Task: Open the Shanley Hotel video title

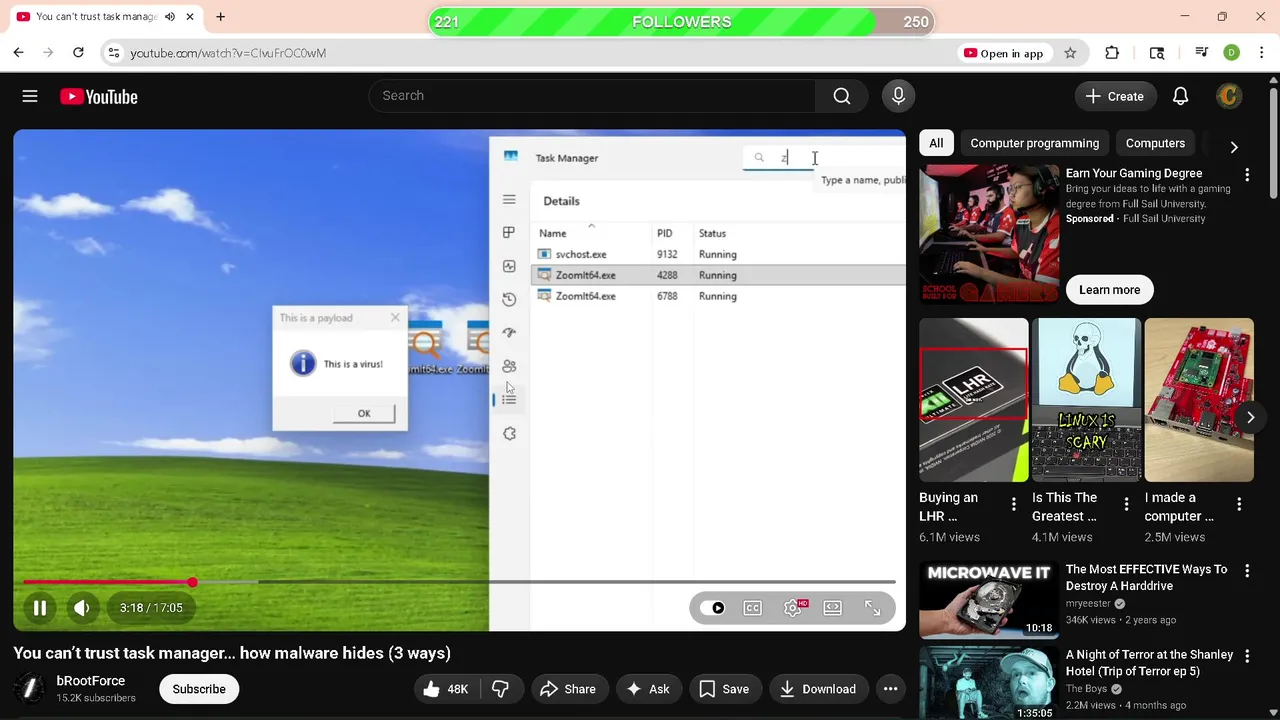Action: coord(1149,663)
